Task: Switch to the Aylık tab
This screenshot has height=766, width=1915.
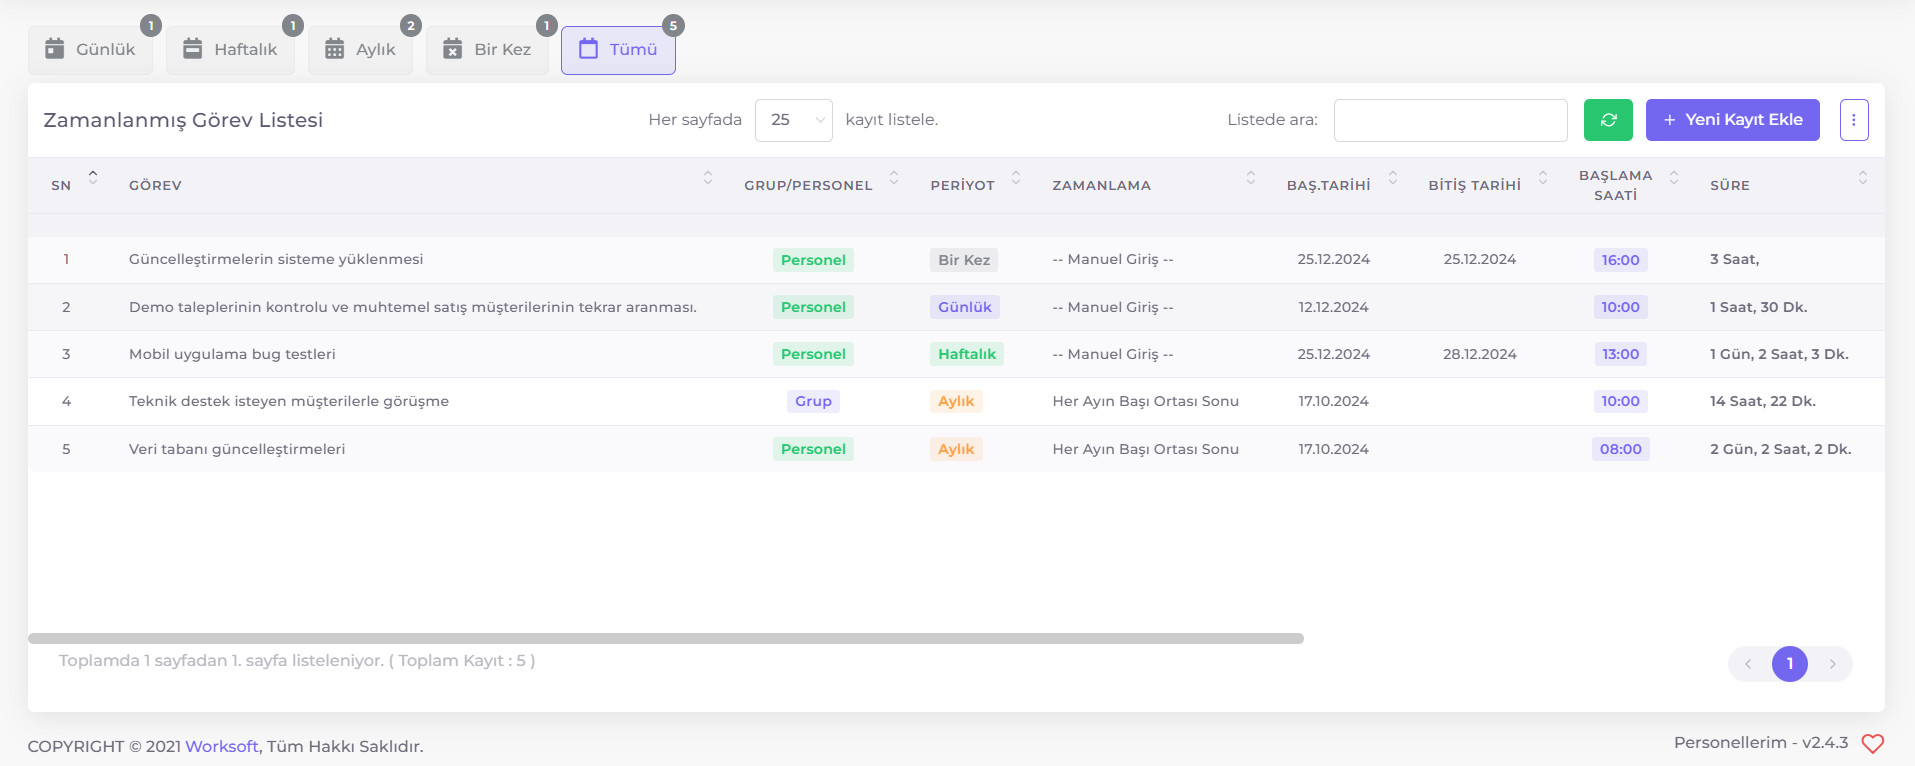Action: (360, 49)
